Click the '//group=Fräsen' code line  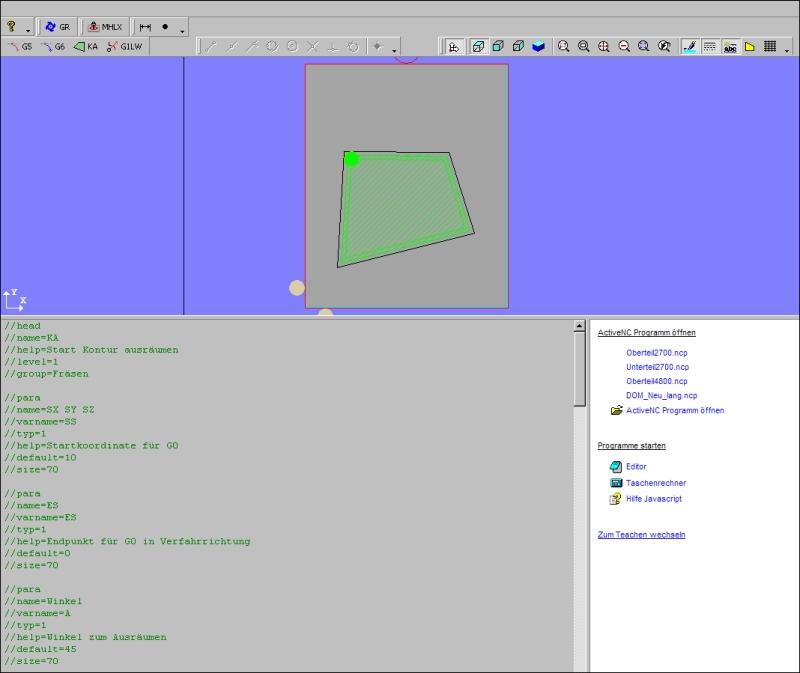tap(46, 373)
